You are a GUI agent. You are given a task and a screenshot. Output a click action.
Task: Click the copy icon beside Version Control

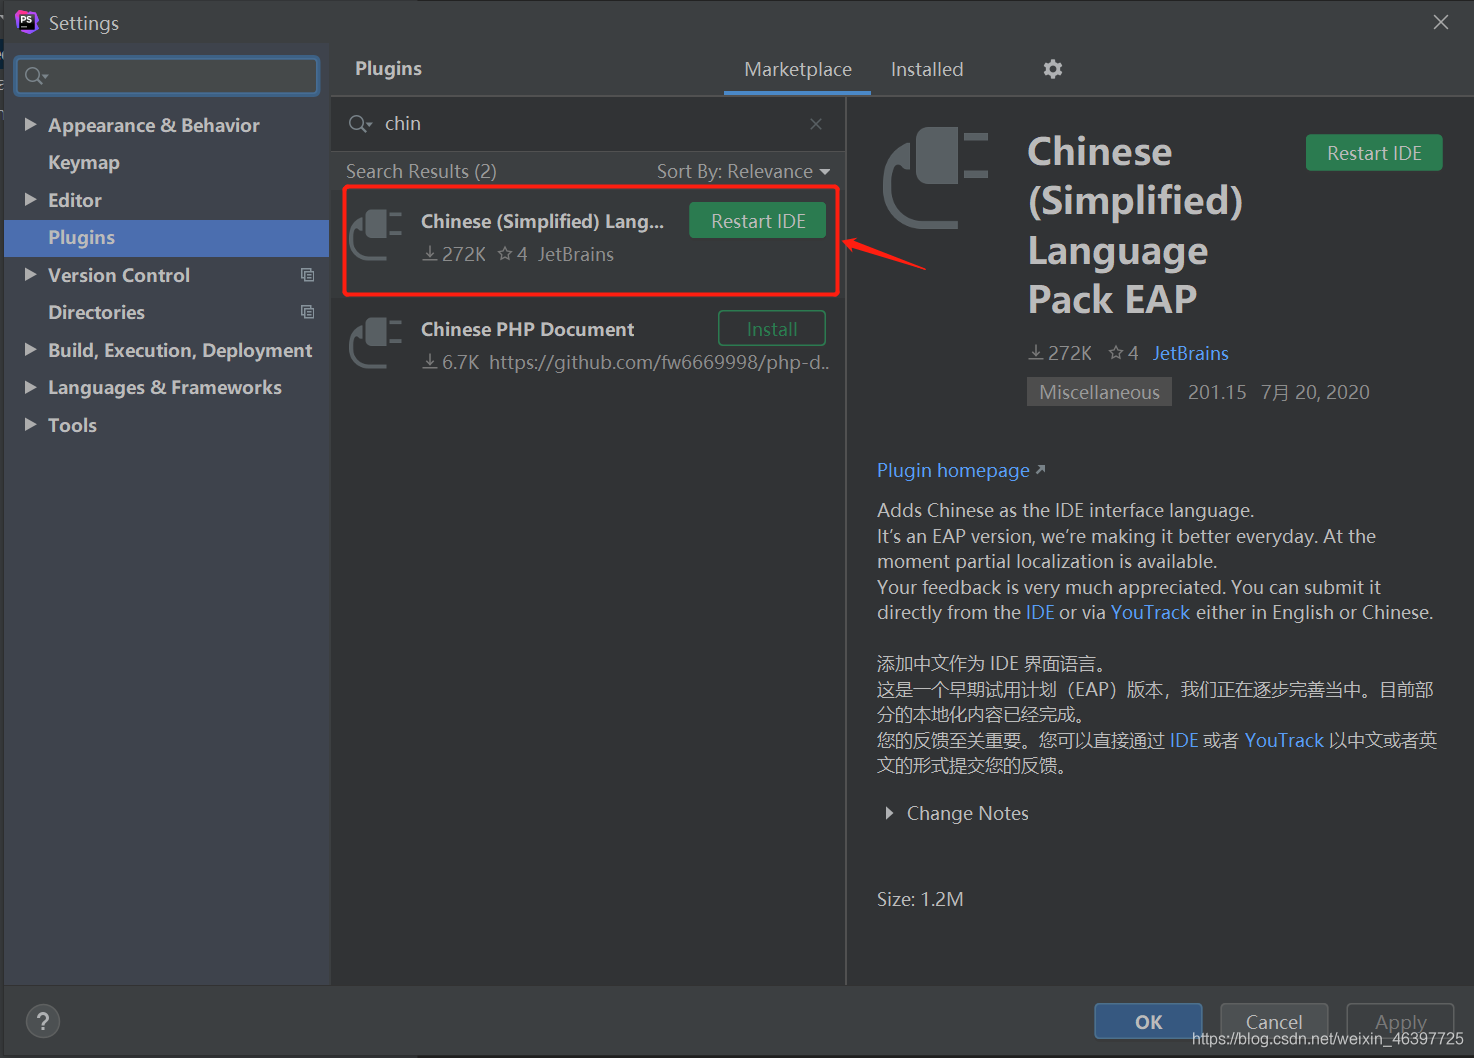coord(307,275)
